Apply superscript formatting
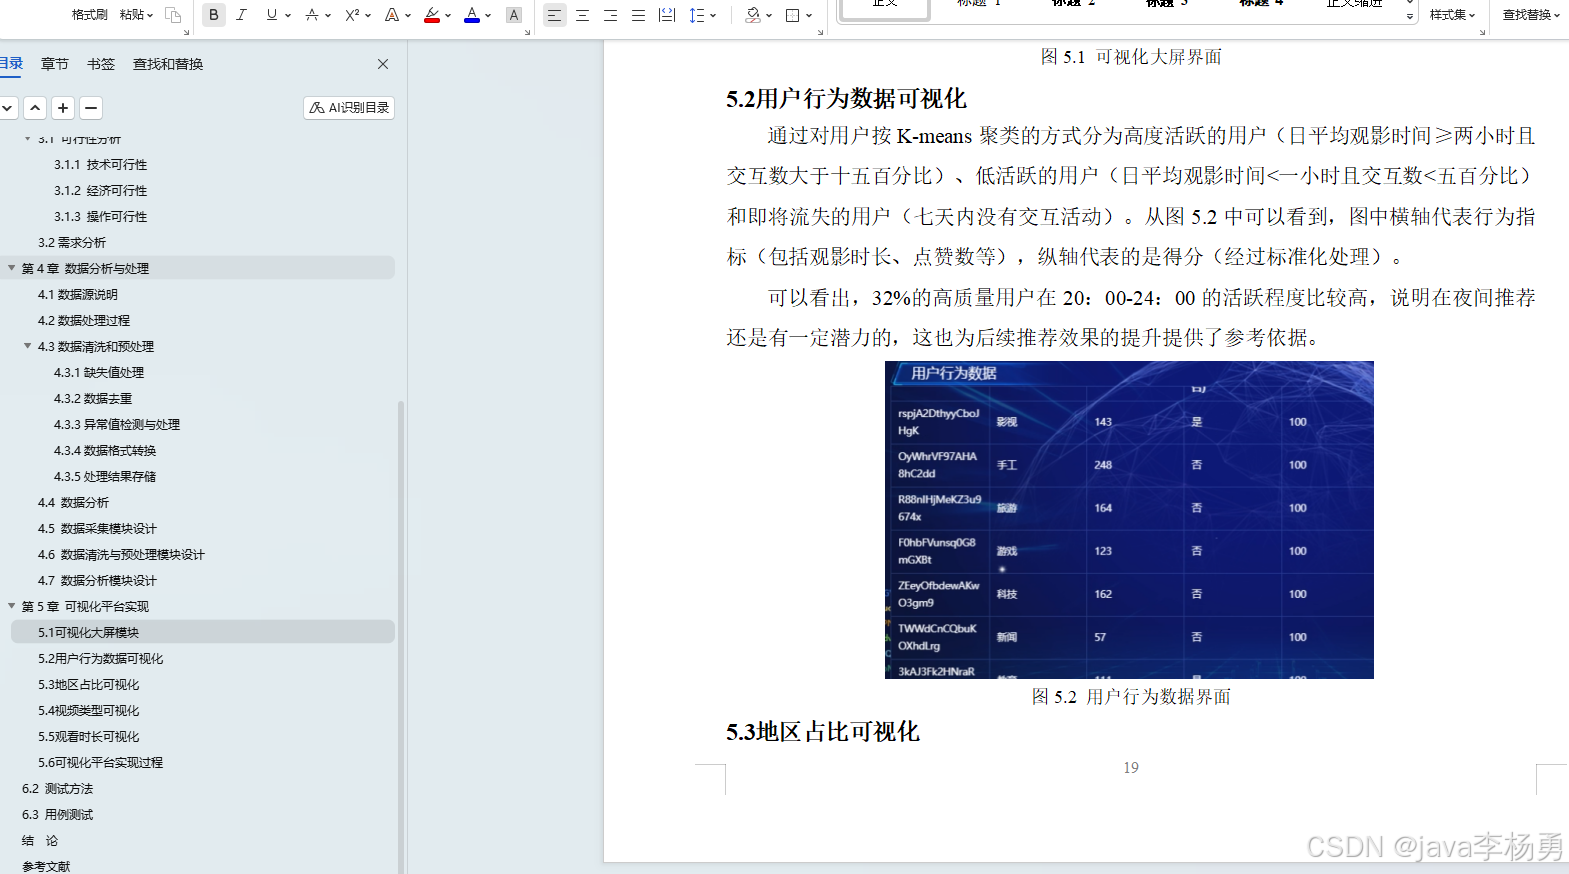This screenshot has width=1569, height=874. tap(352, 15)
